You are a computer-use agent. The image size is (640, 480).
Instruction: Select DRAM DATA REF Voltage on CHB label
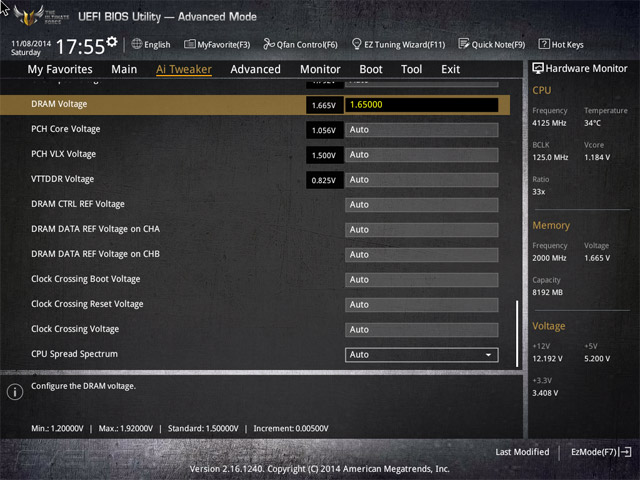(96, 254)
